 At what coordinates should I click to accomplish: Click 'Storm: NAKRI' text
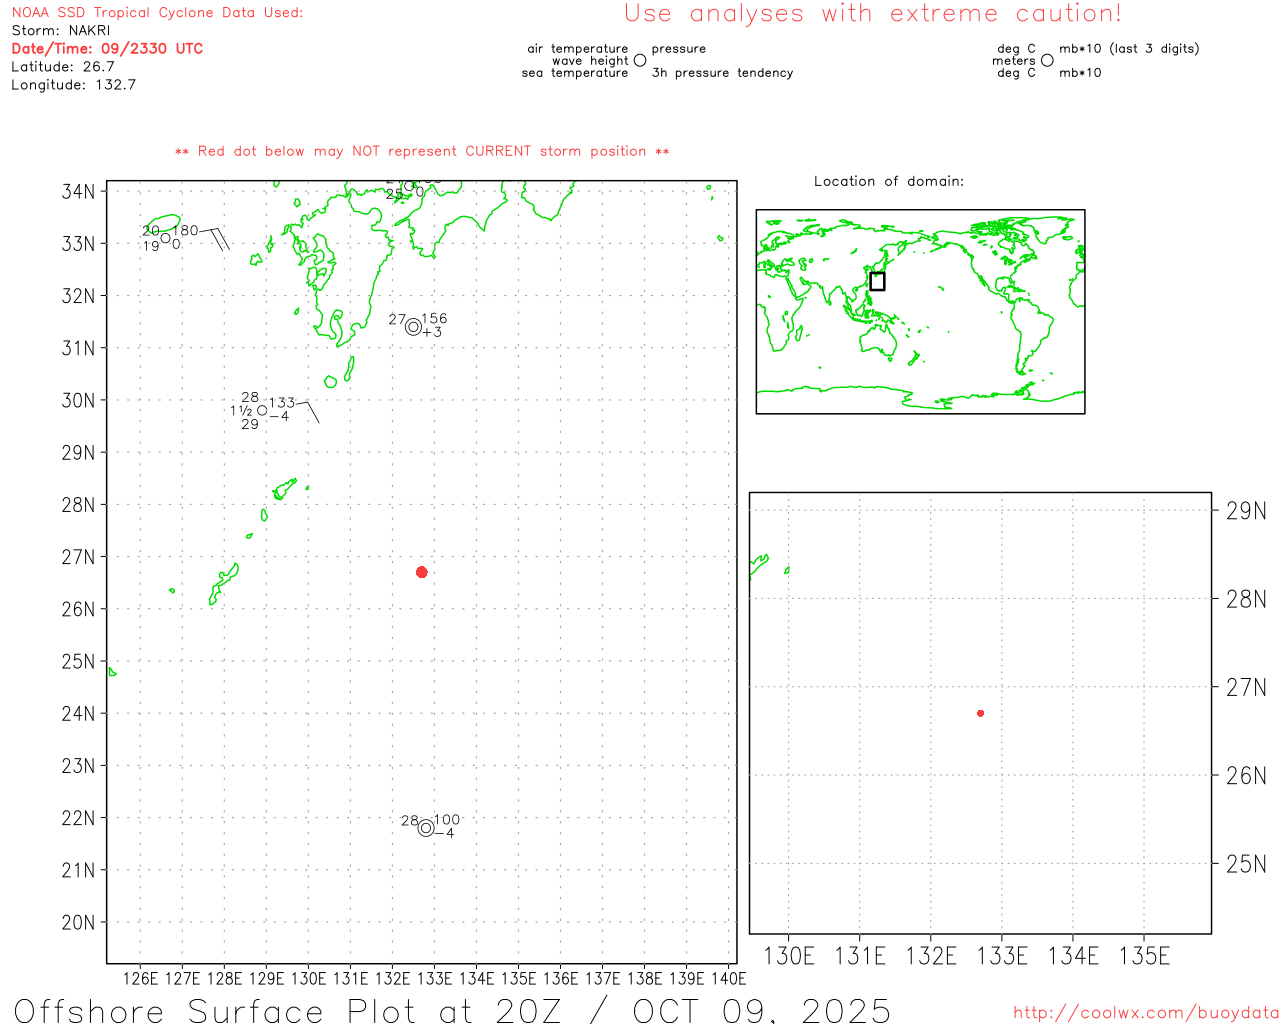click(61, 31)
